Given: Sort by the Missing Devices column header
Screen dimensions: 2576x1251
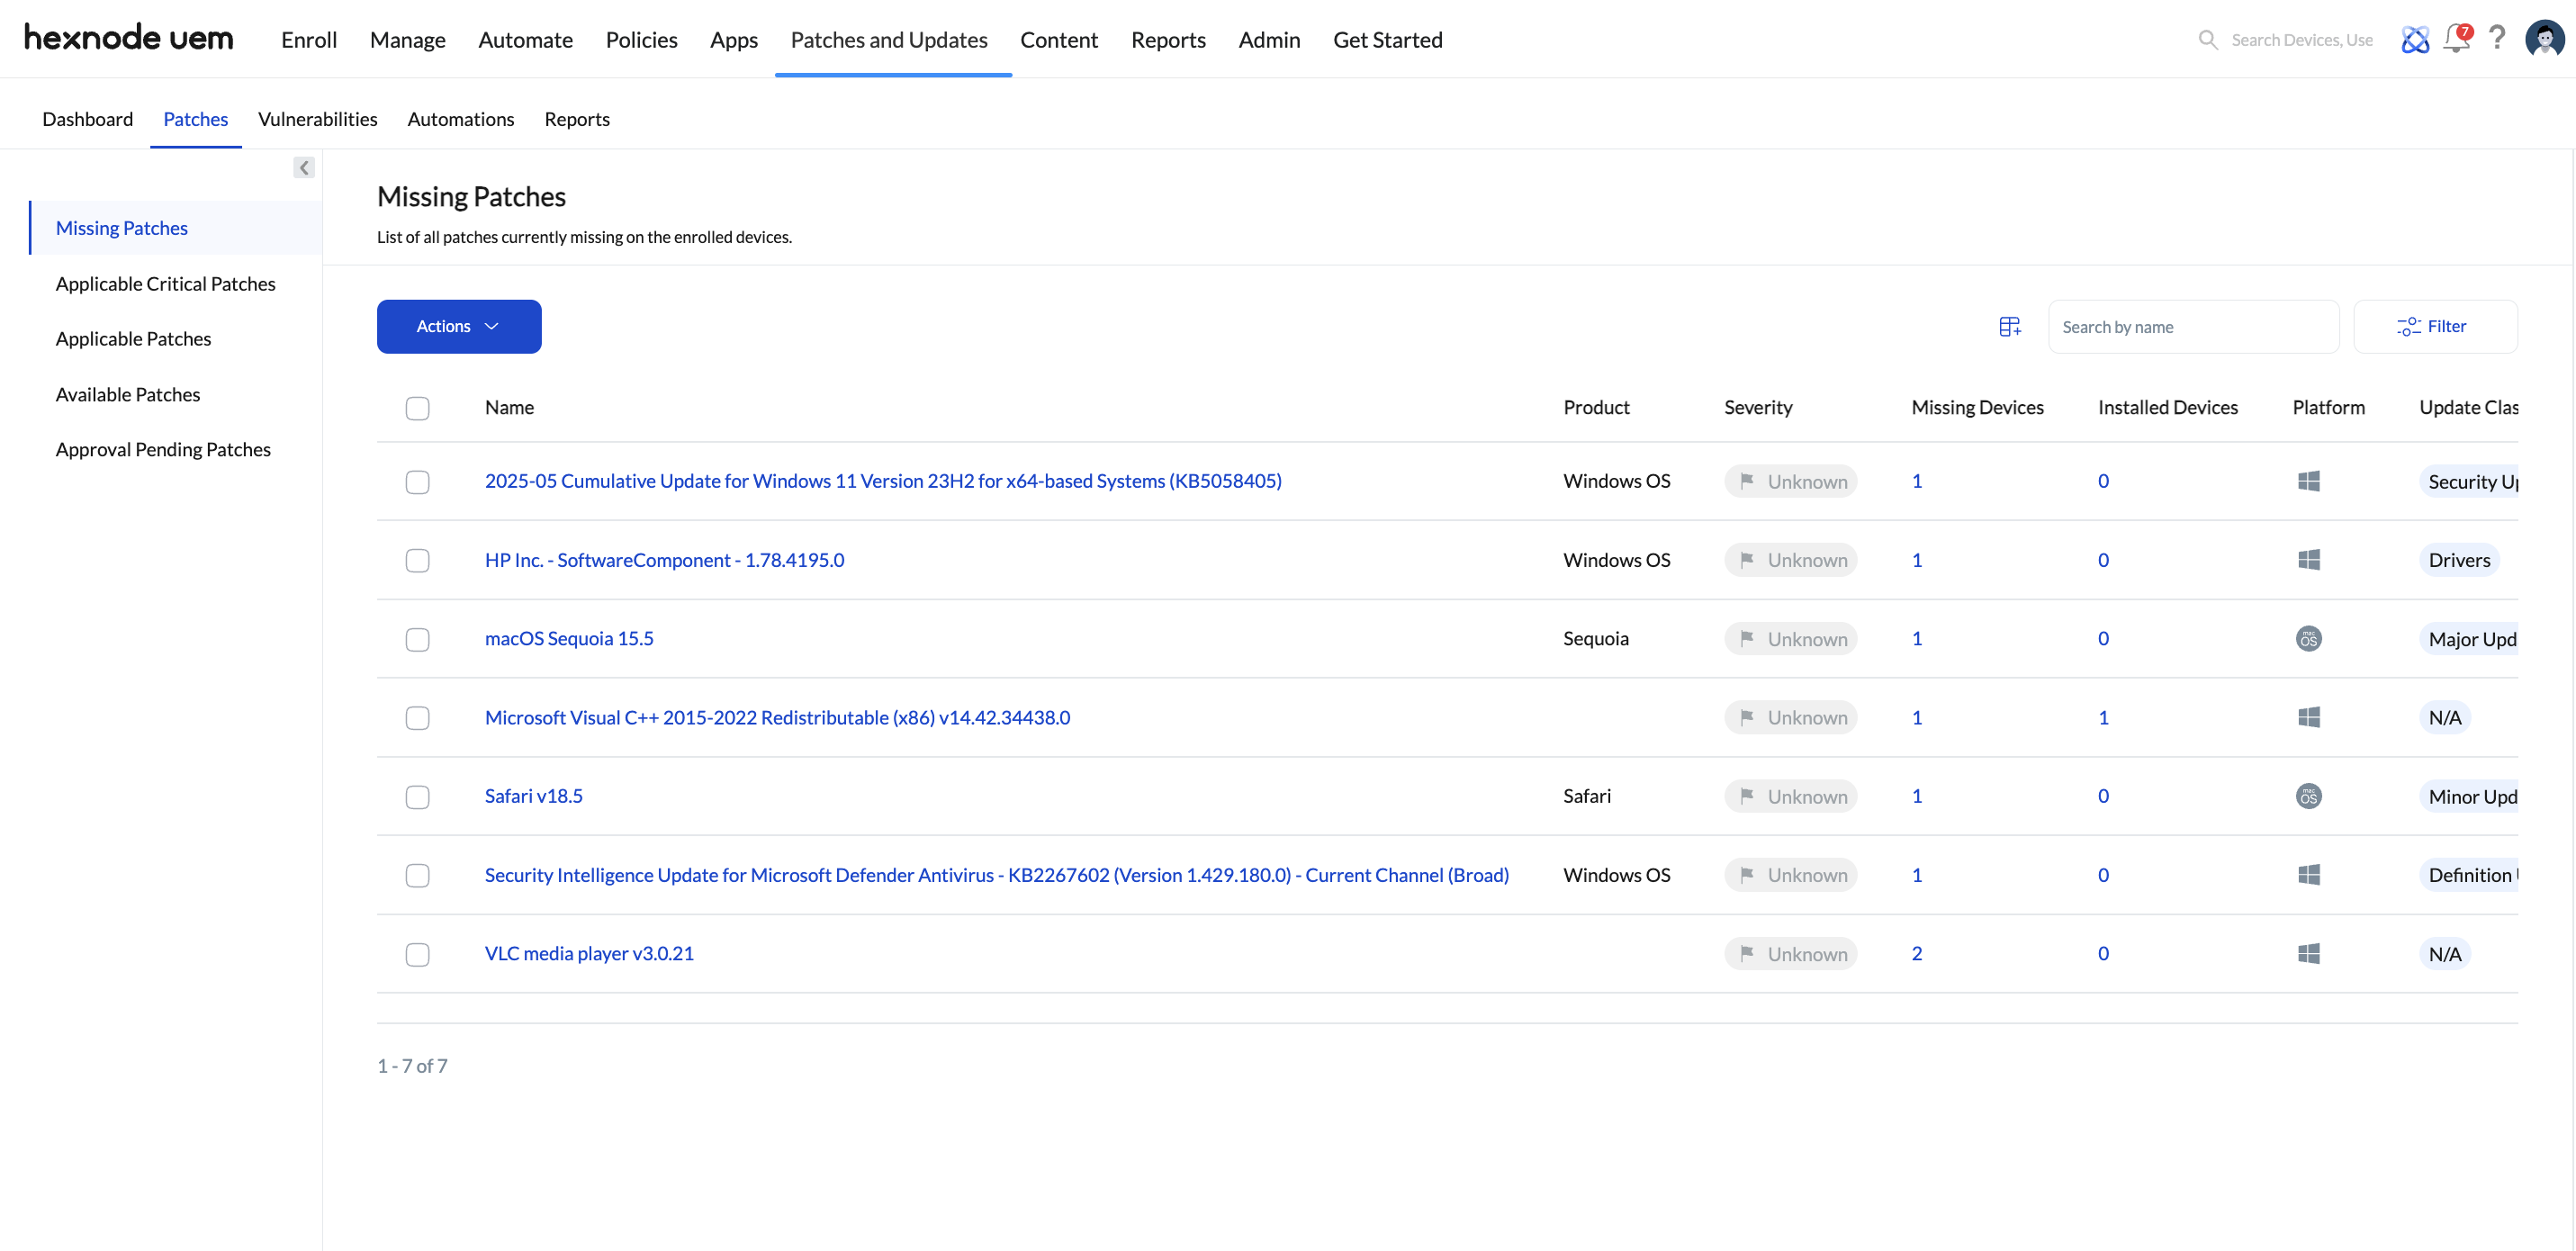Looking at the screenshot, I should pyautogui.click(x=1977, y=407).
